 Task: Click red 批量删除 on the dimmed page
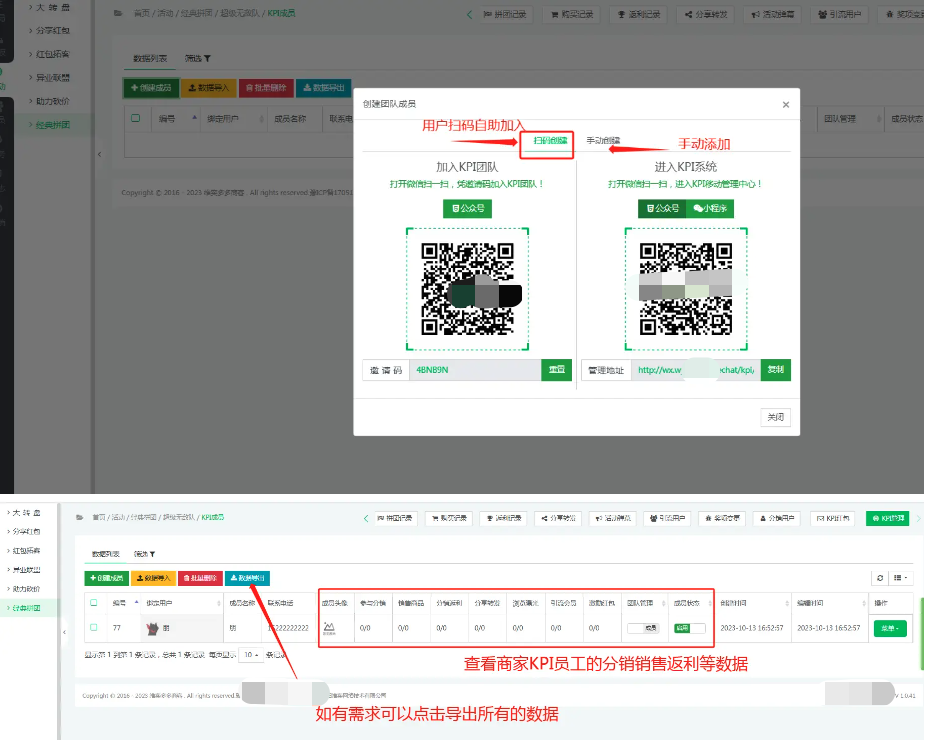pos(266,88)
